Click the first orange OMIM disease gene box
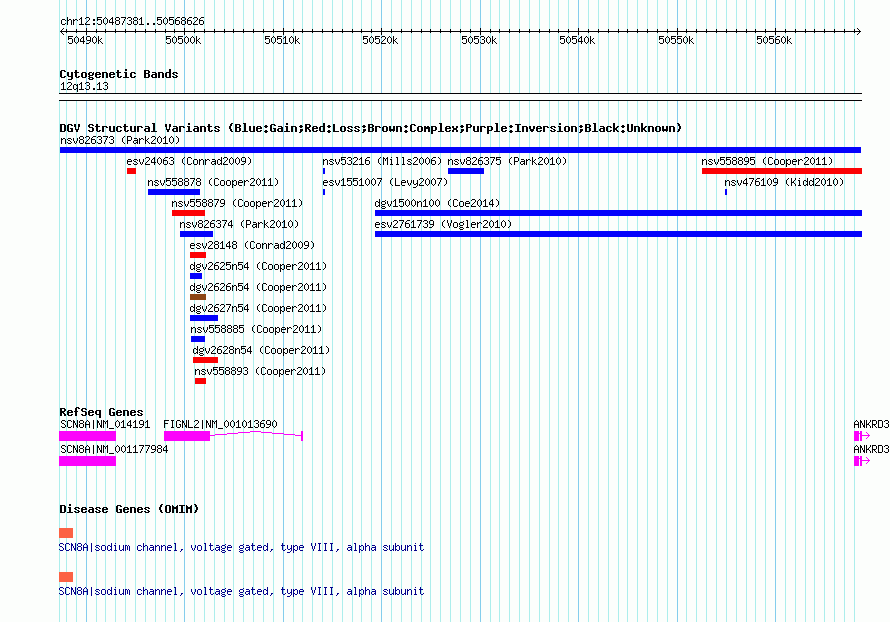Viewport: 890px width, 622px height. pyautogui.click(x=66, y=533)
